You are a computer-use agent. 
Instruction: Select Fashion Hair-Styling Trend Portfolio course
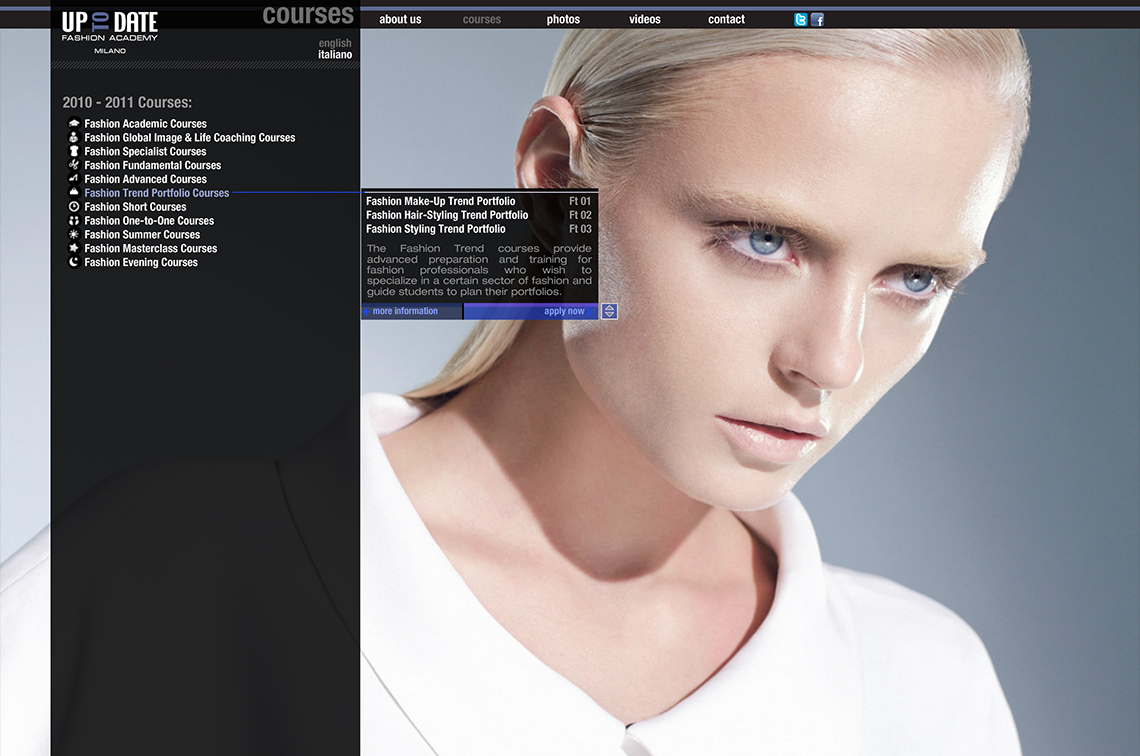point(447,215)
